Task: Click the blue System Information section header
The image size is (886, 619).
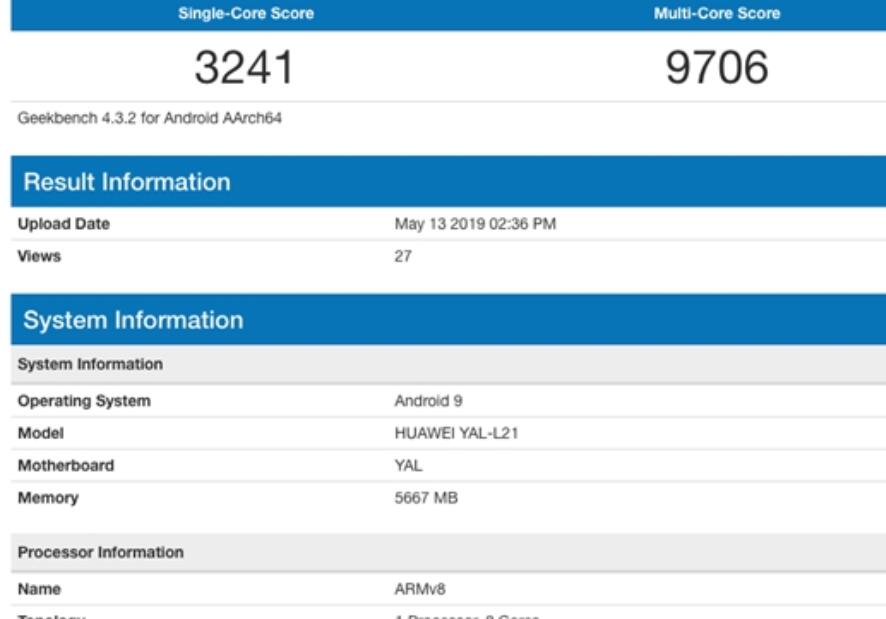Action: (133, 321)
